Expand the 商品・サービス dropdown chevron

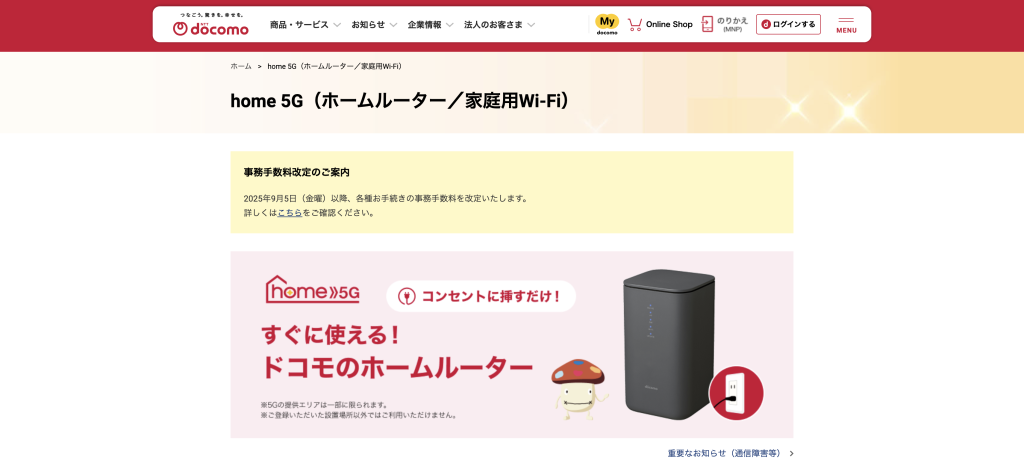pos(337,25)
